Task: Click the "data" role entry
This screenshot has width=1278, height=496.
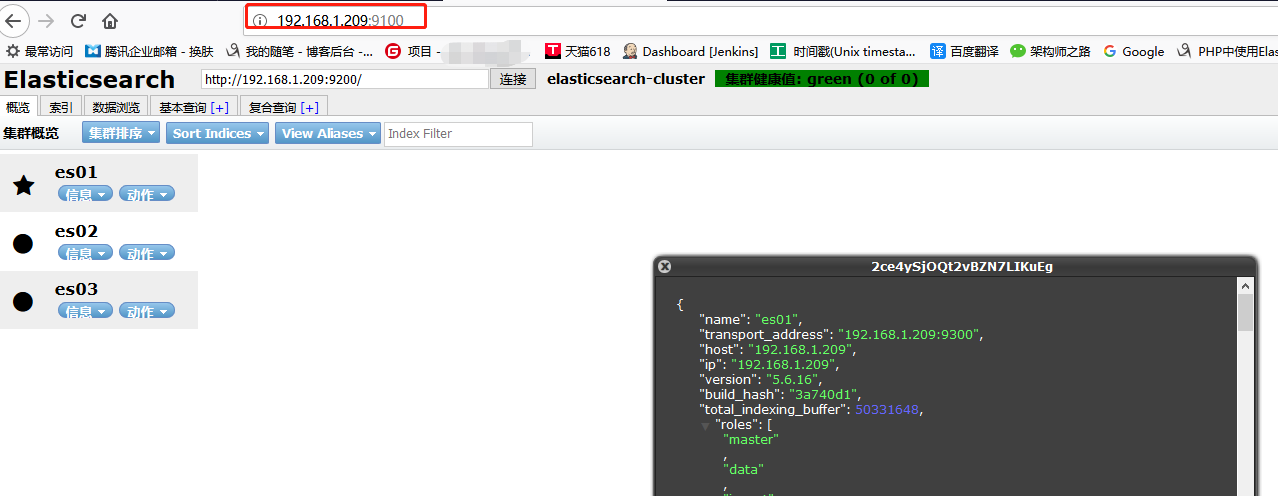Action: coord(744,469)
